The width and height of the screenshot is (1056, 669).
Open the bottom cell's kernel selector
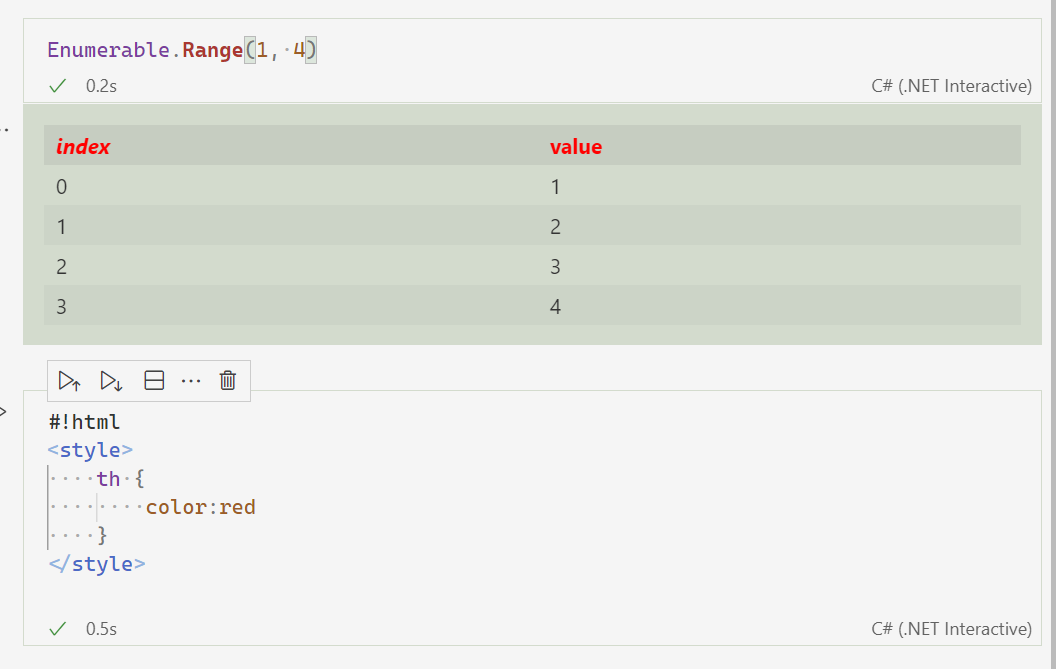(x=952, y=629)
